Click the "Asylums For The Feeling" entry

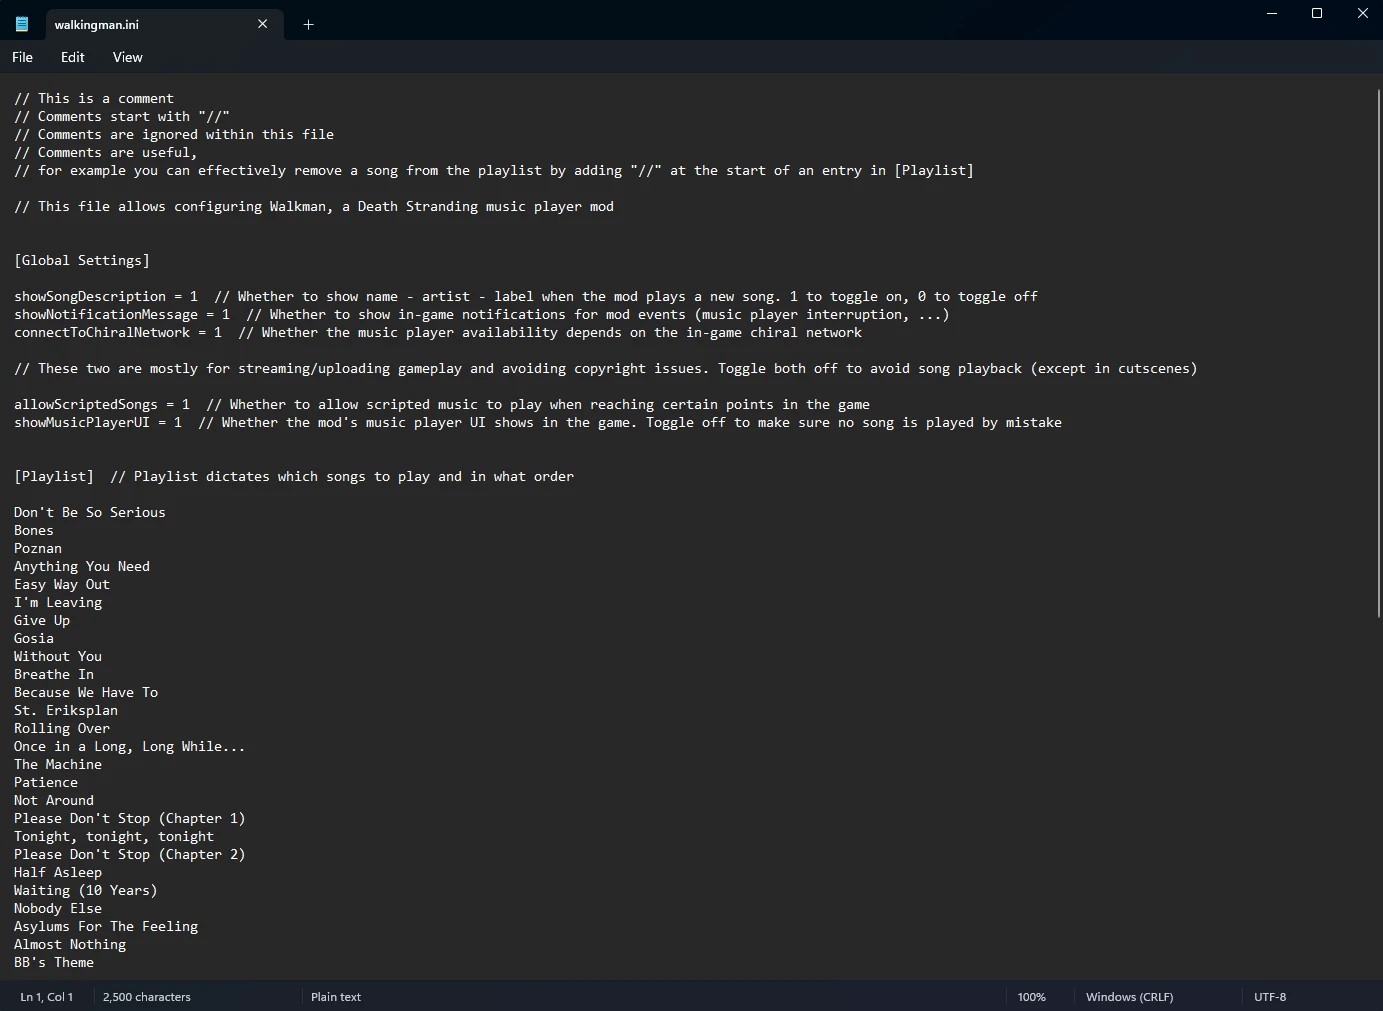coord(106,926)
